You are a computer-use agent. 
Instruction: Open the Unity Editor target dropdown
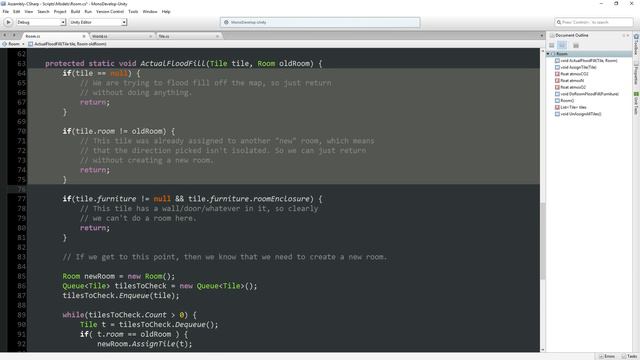98,22
